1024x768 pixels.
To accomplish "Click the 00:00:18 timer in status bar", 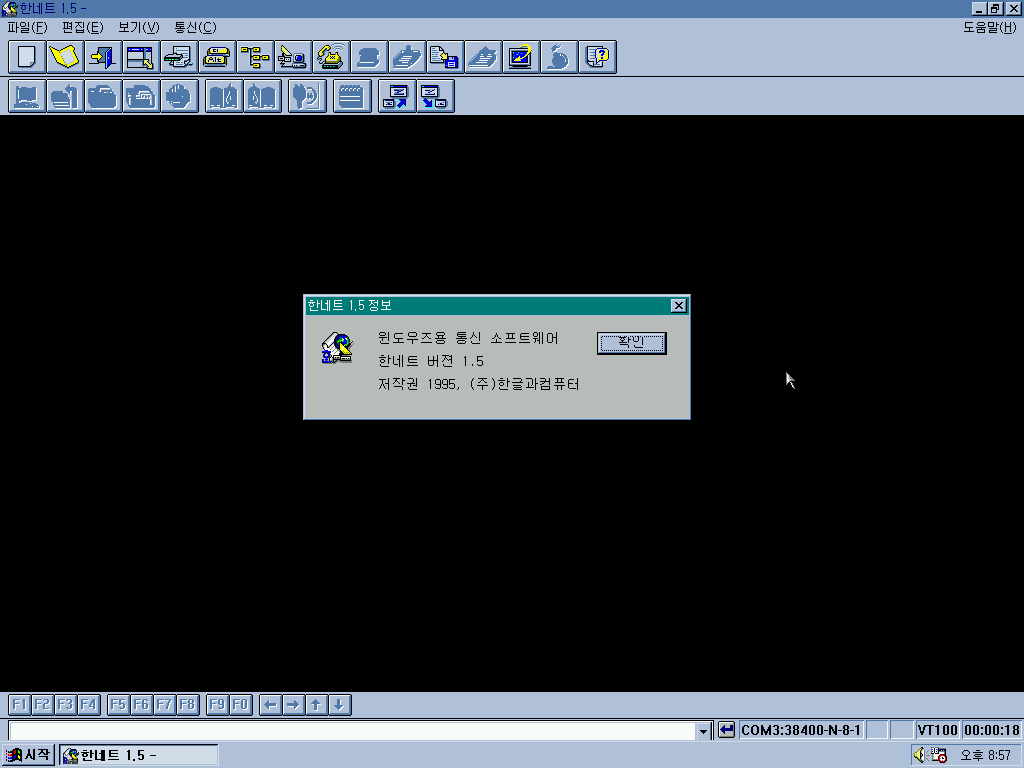I will 991,730.
